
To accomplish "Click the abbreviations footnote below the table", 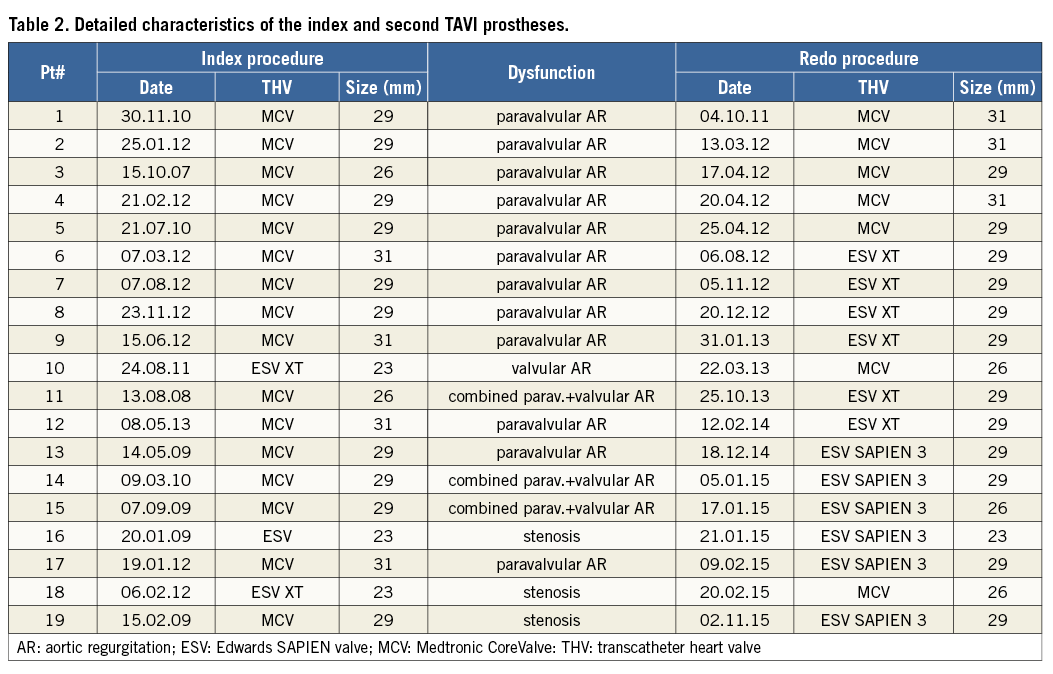I will tap(389, 648).
